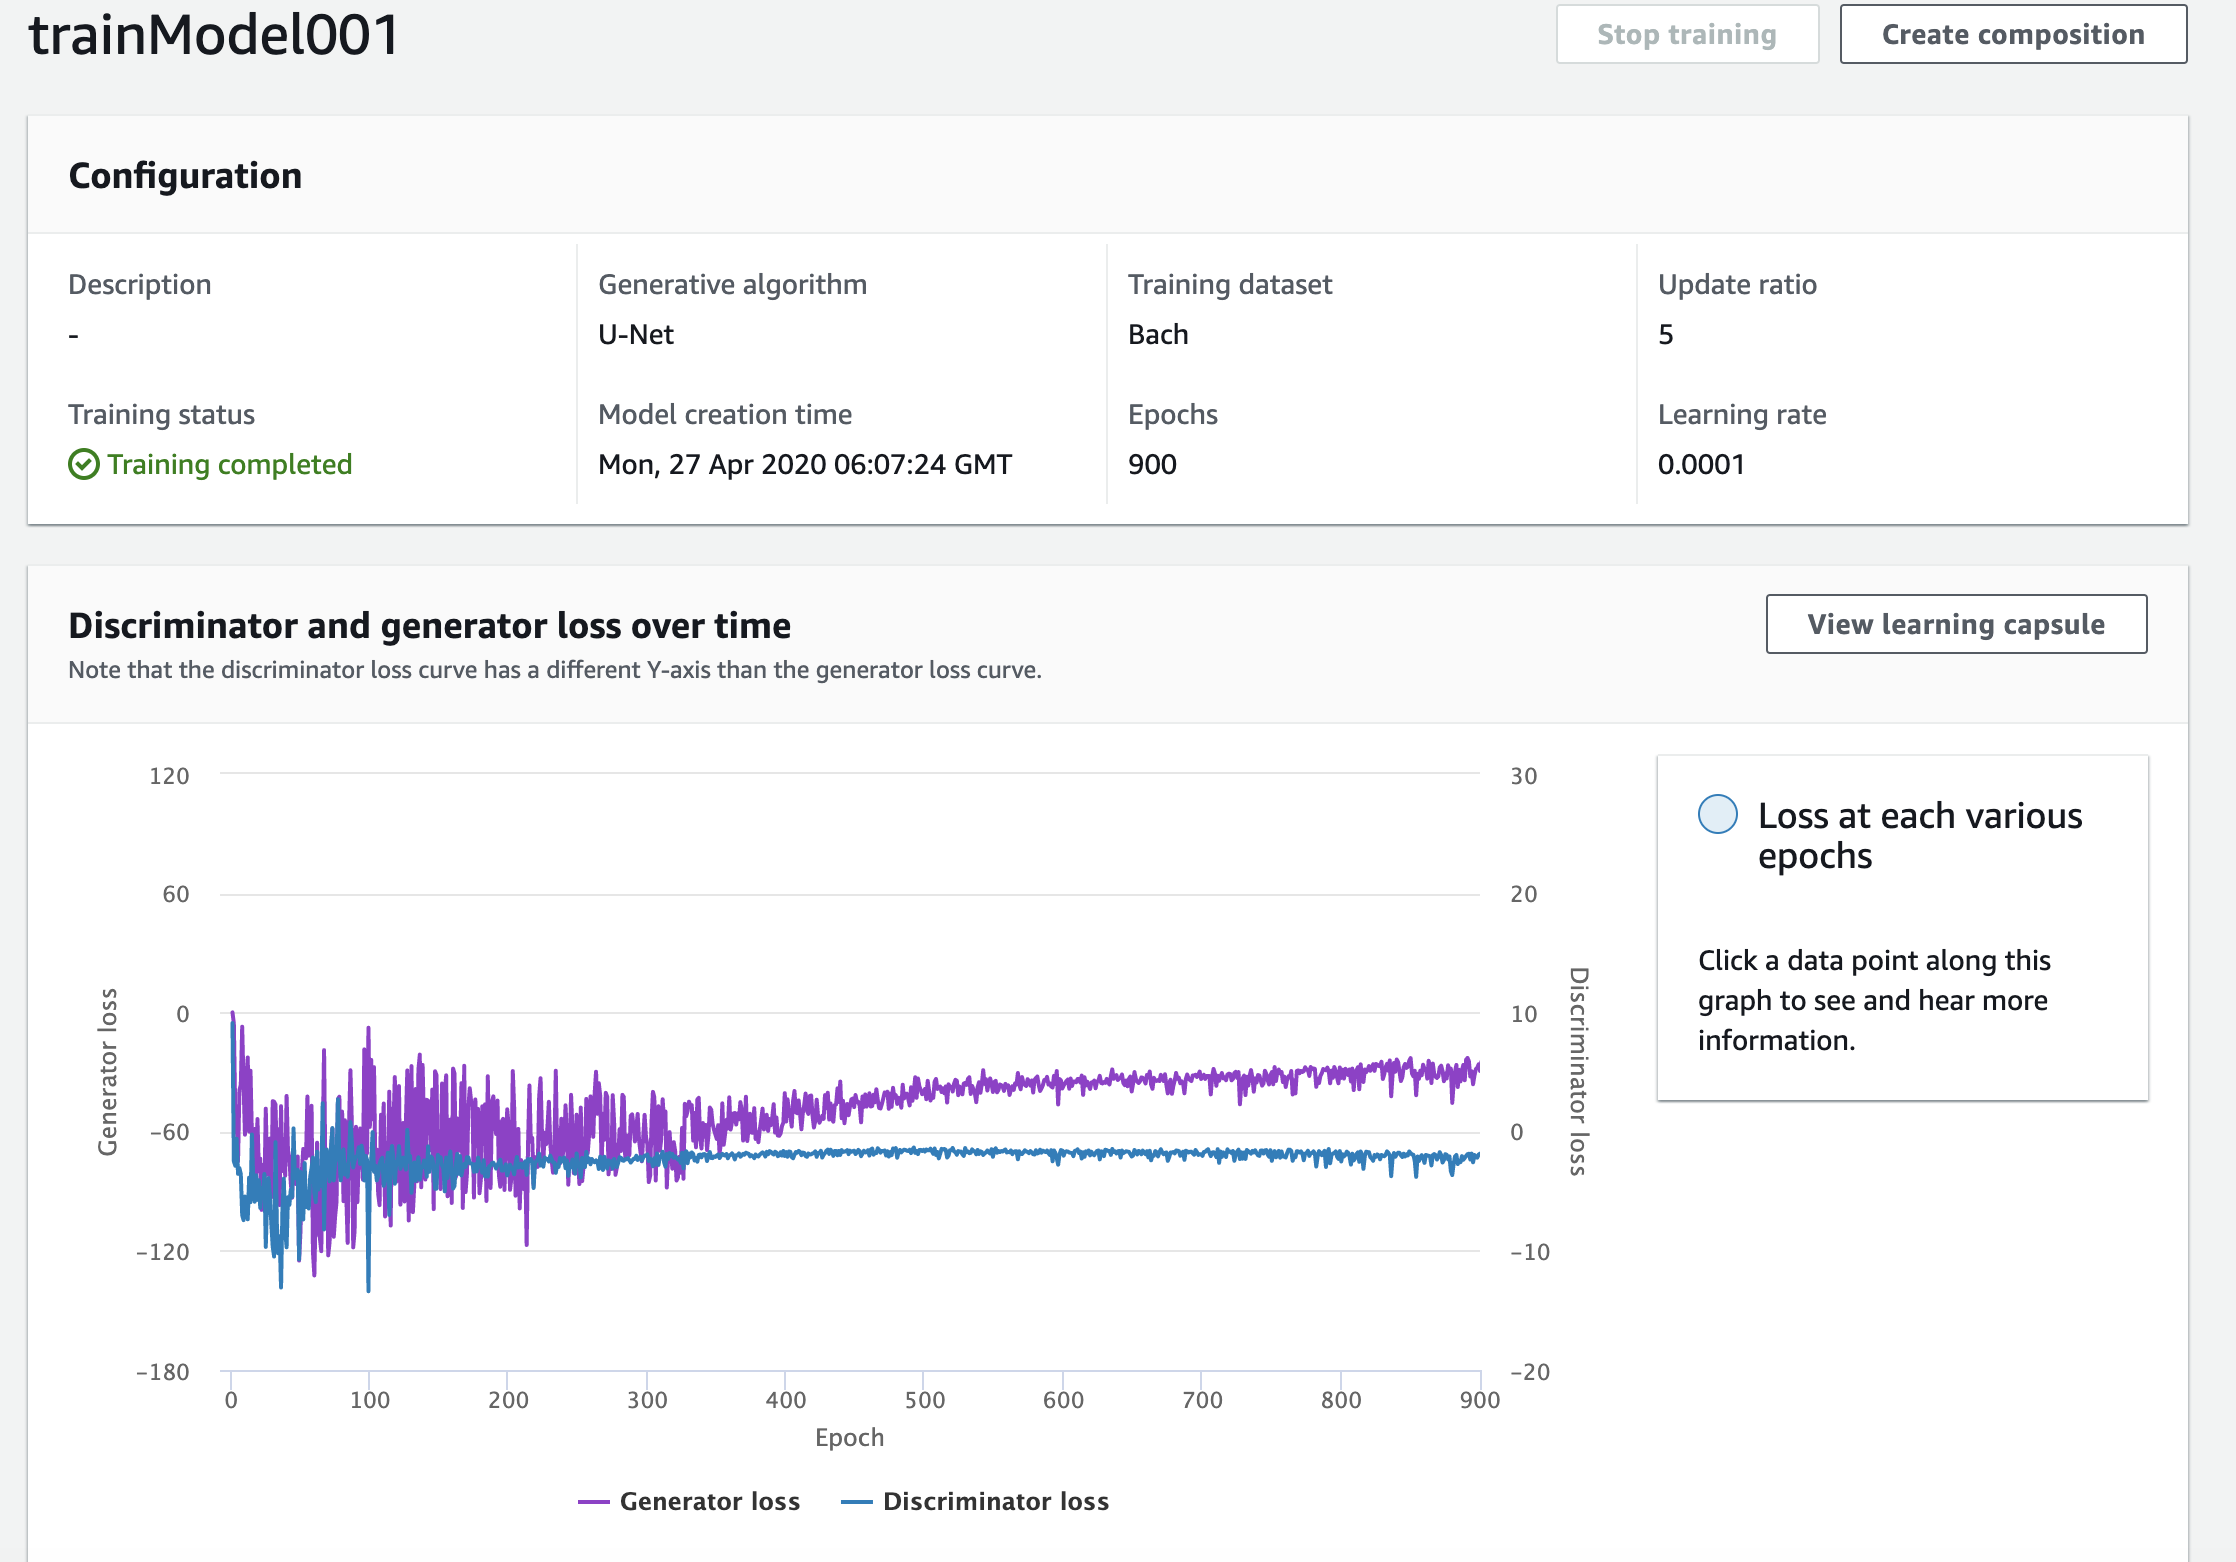The image size is (2236, 1562).
Task: Click the Stop training button
Action: click(1686, 35)
